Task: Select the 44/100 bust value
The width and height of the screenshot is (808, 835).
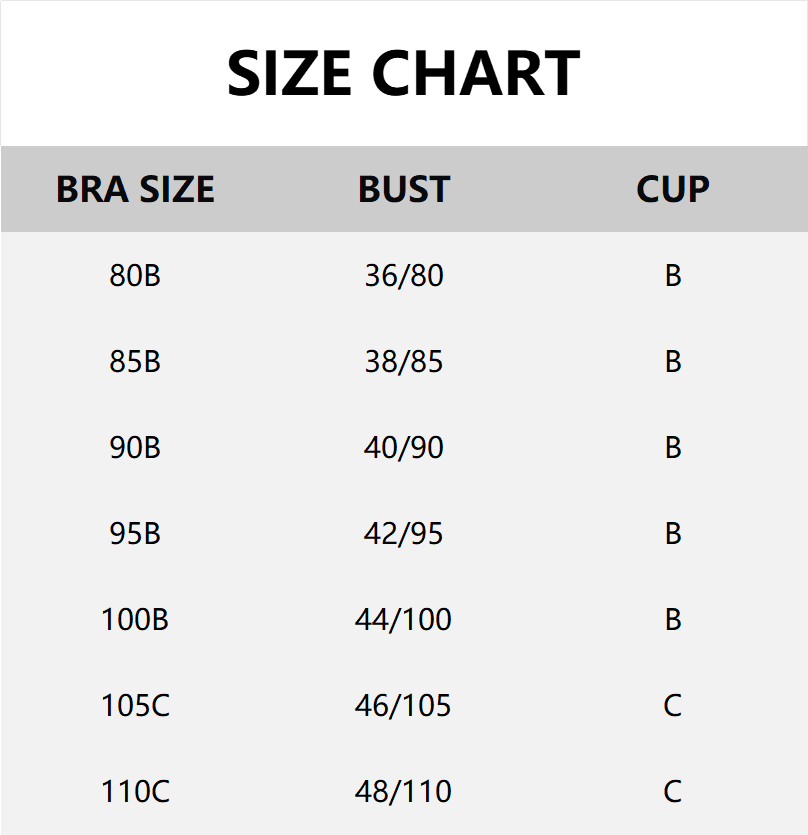Action: tap(404, 619)
